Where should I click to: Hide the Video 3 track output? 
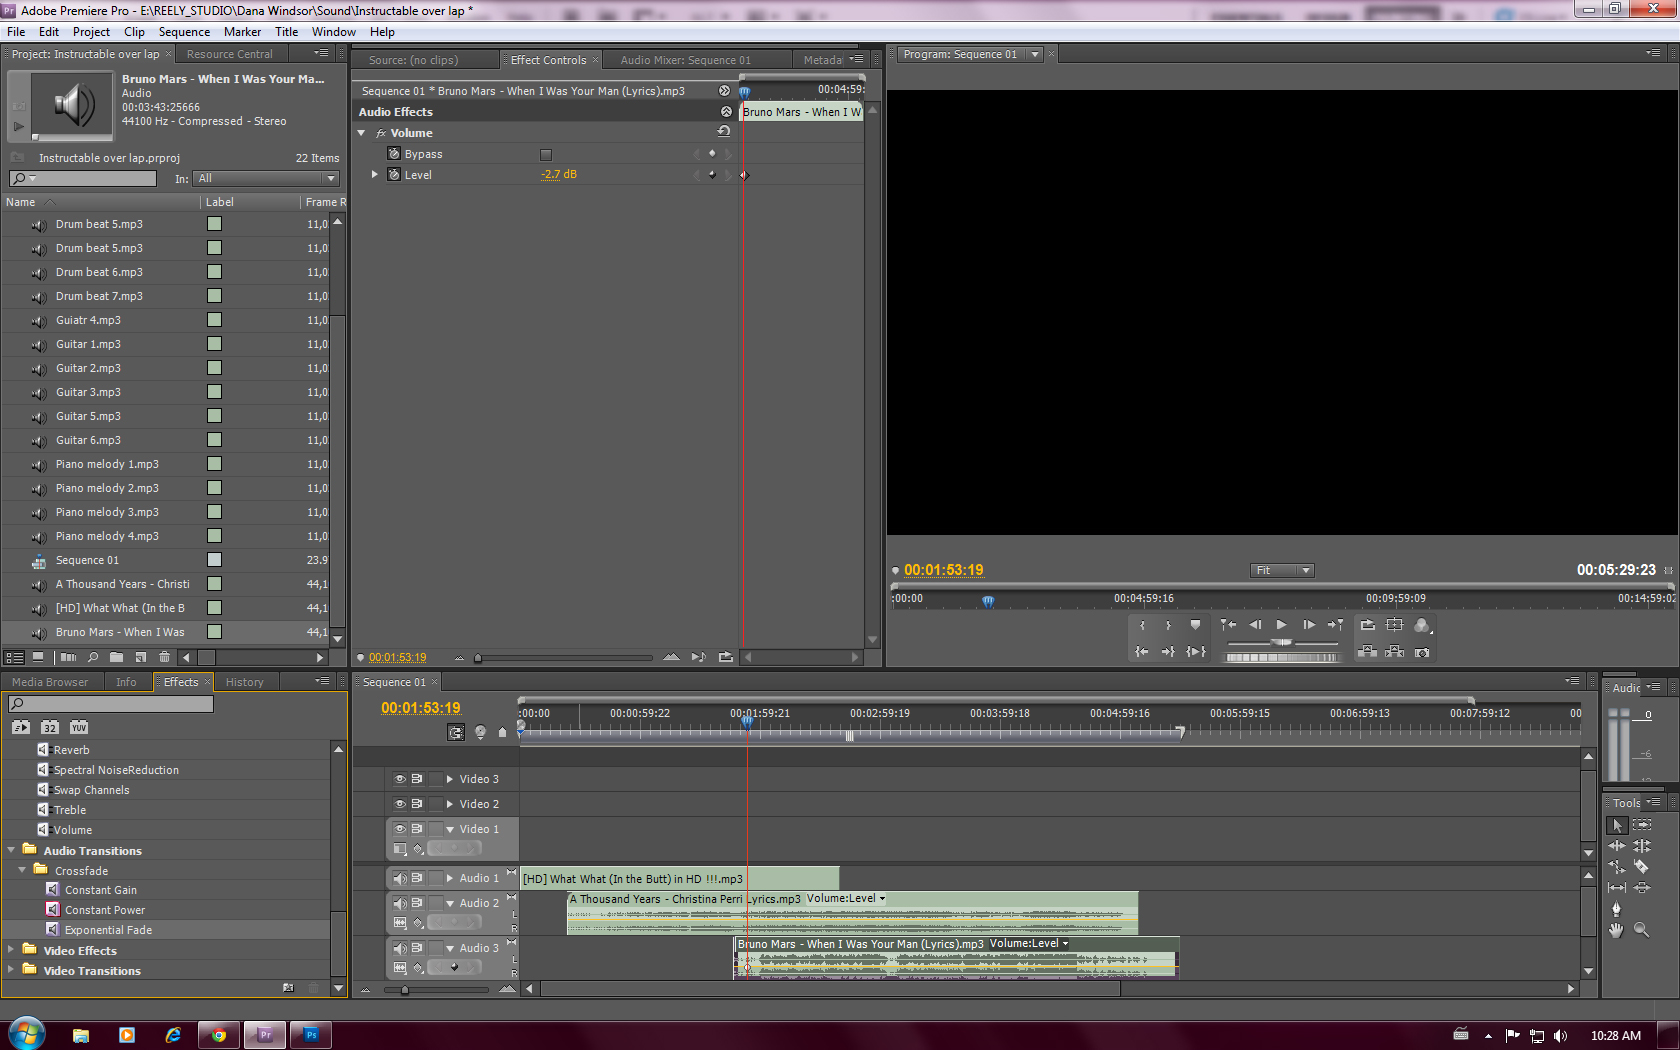coord(399,779)
